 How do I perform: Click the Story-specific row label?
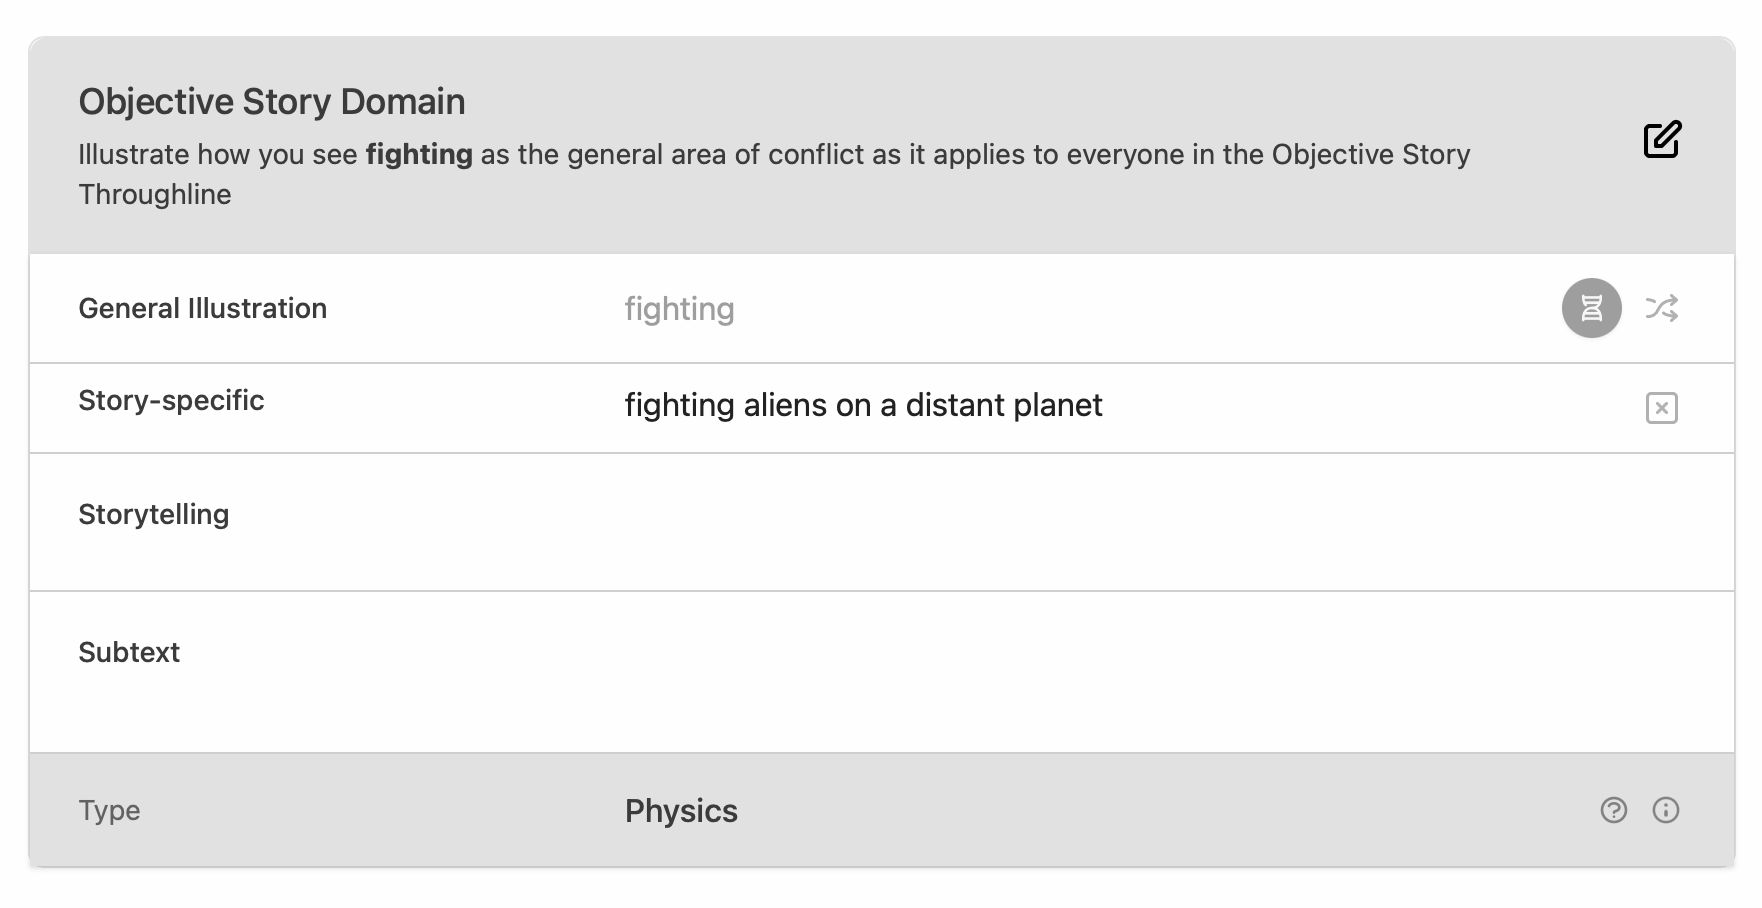172,400
